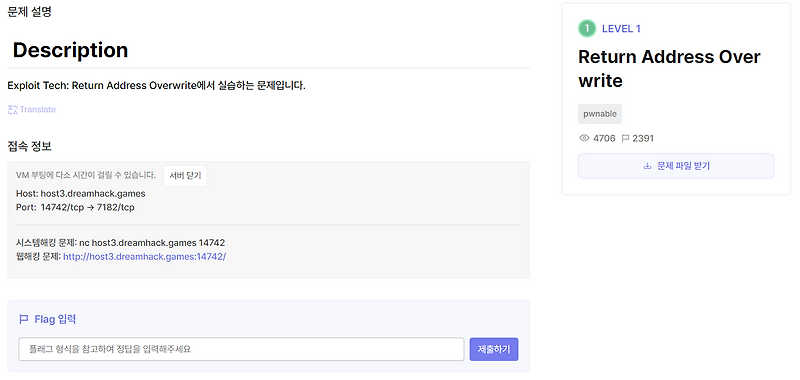Click the download icon in the problem file button
Screen dimensions: 800x380
647,166
